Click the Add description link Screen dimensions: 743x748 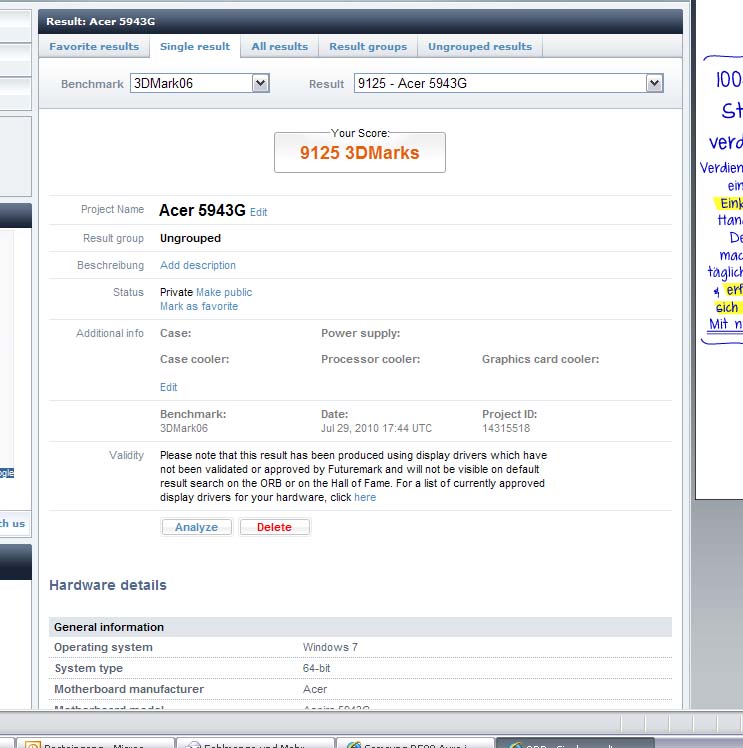tap(198, 265)
